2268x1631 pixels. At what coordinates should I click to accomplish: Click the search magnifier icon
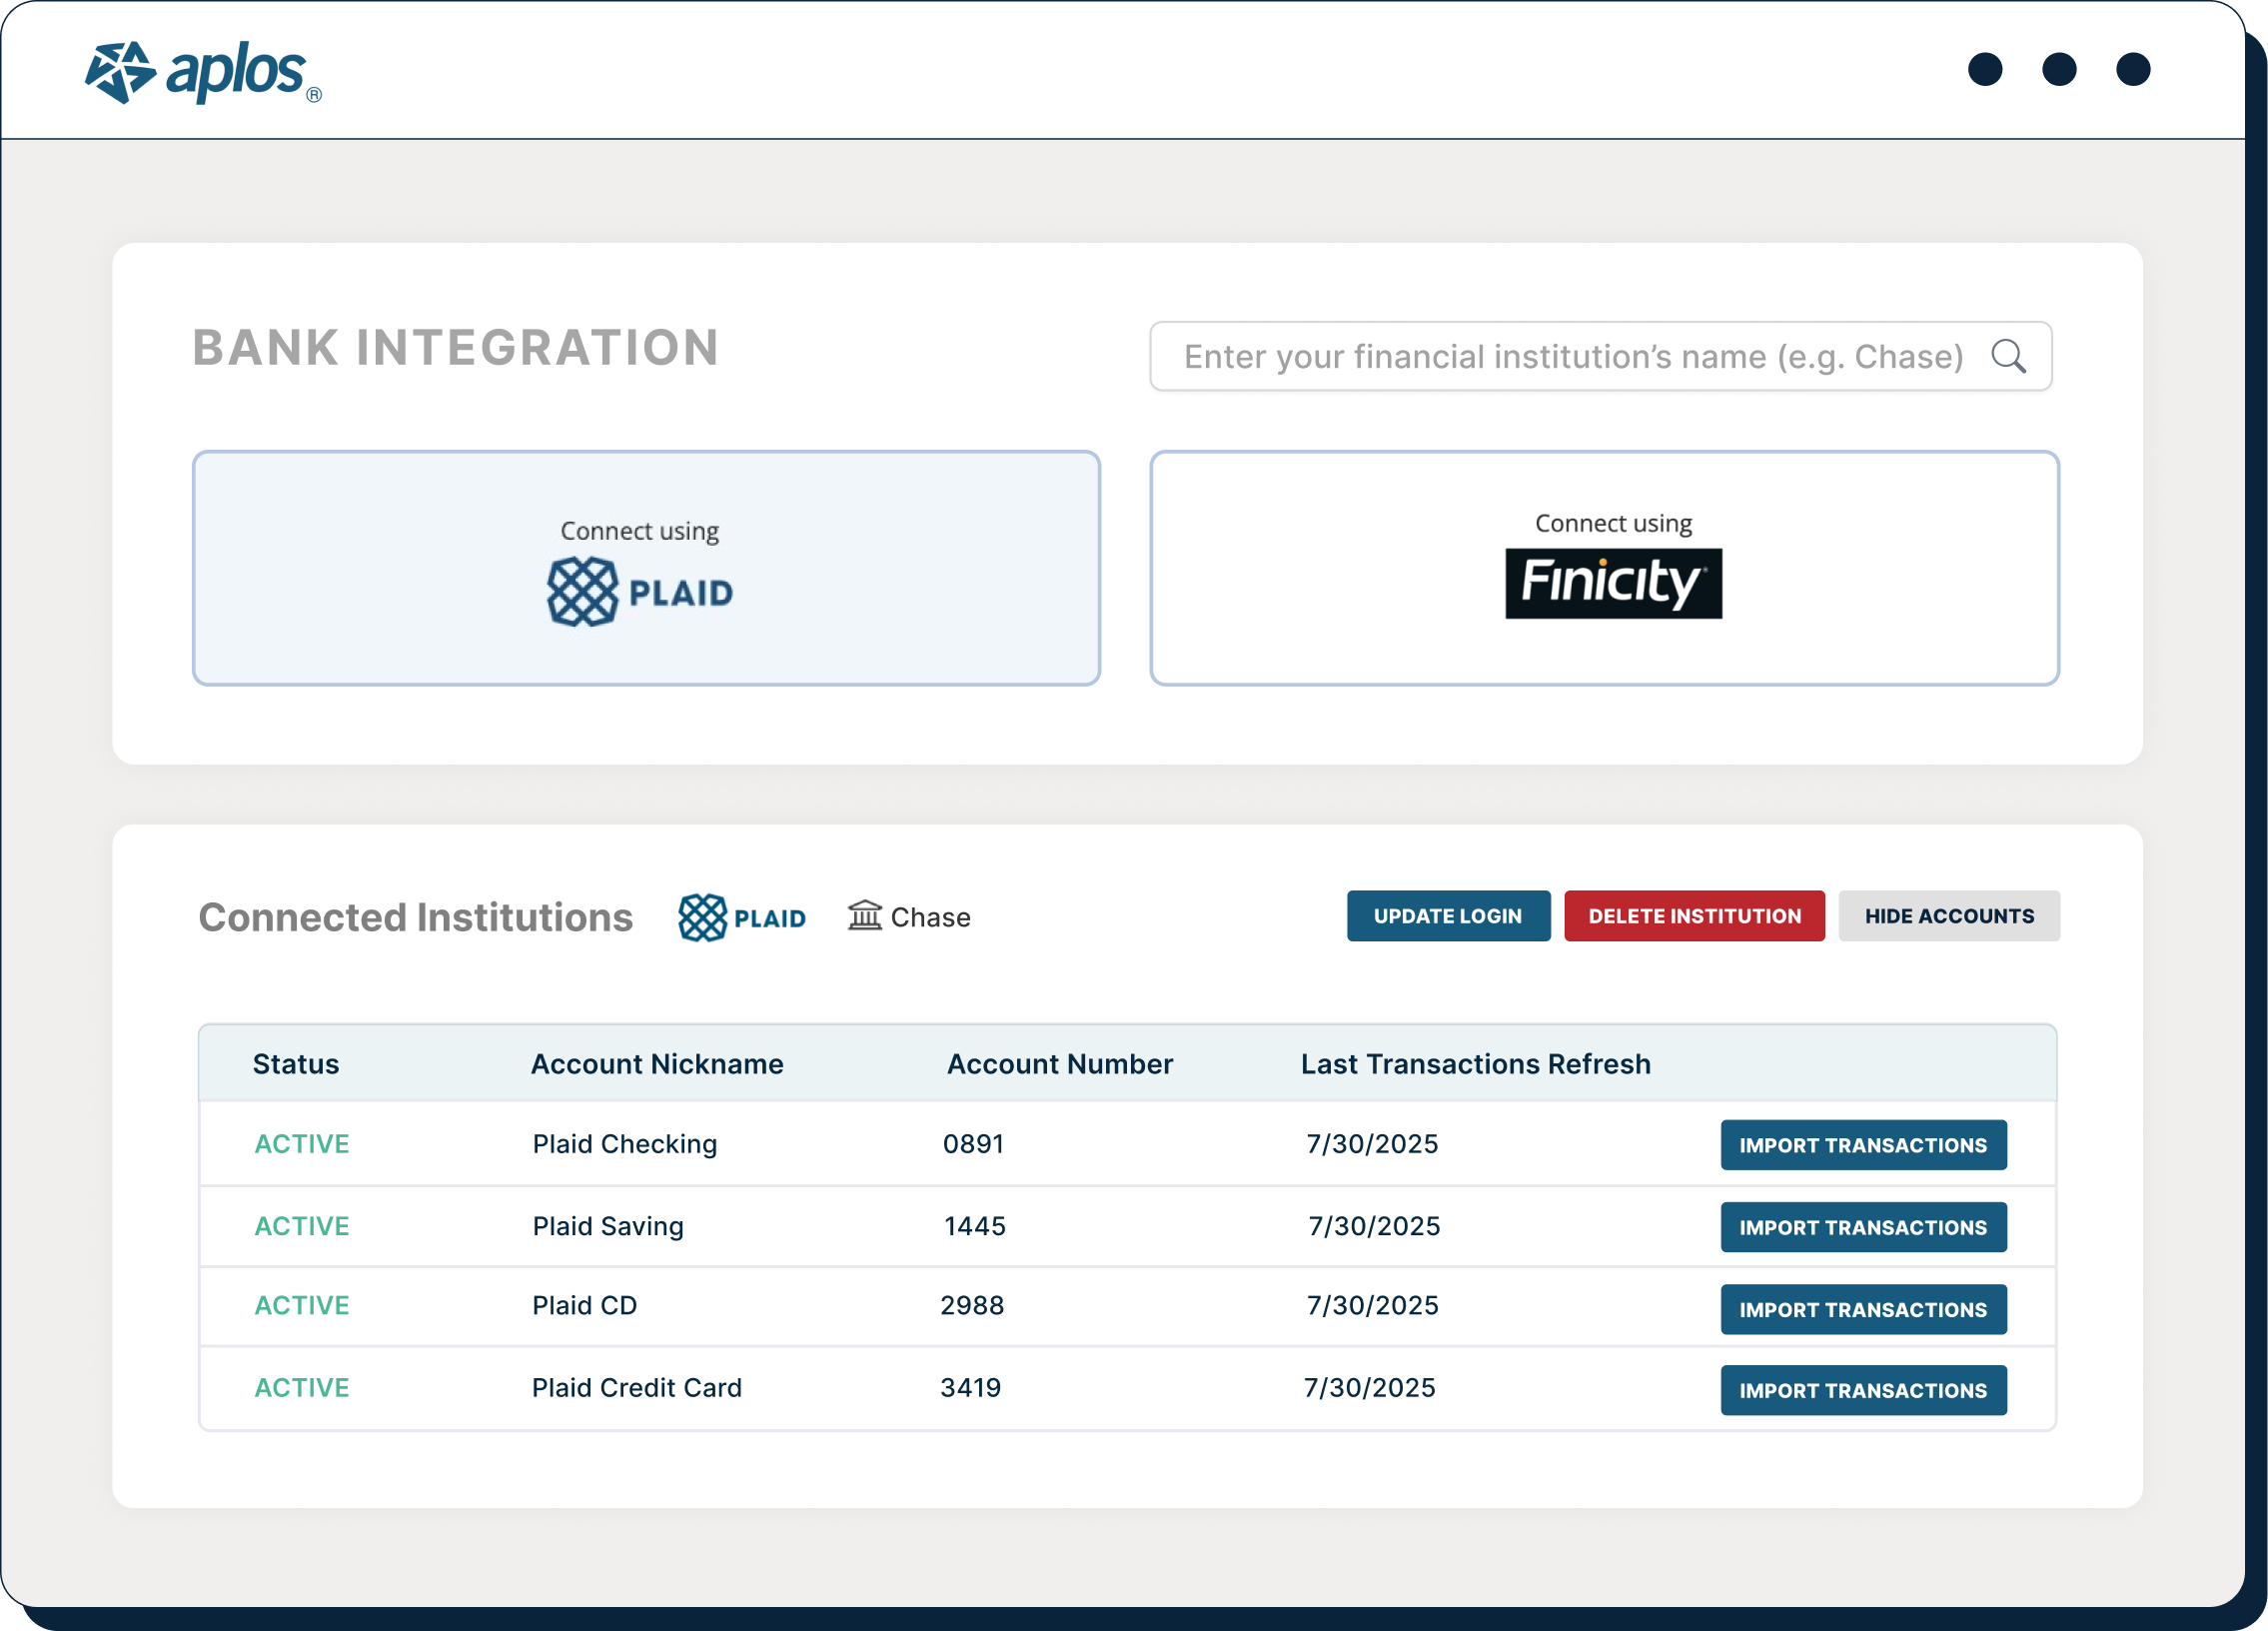pos(2008,356)
